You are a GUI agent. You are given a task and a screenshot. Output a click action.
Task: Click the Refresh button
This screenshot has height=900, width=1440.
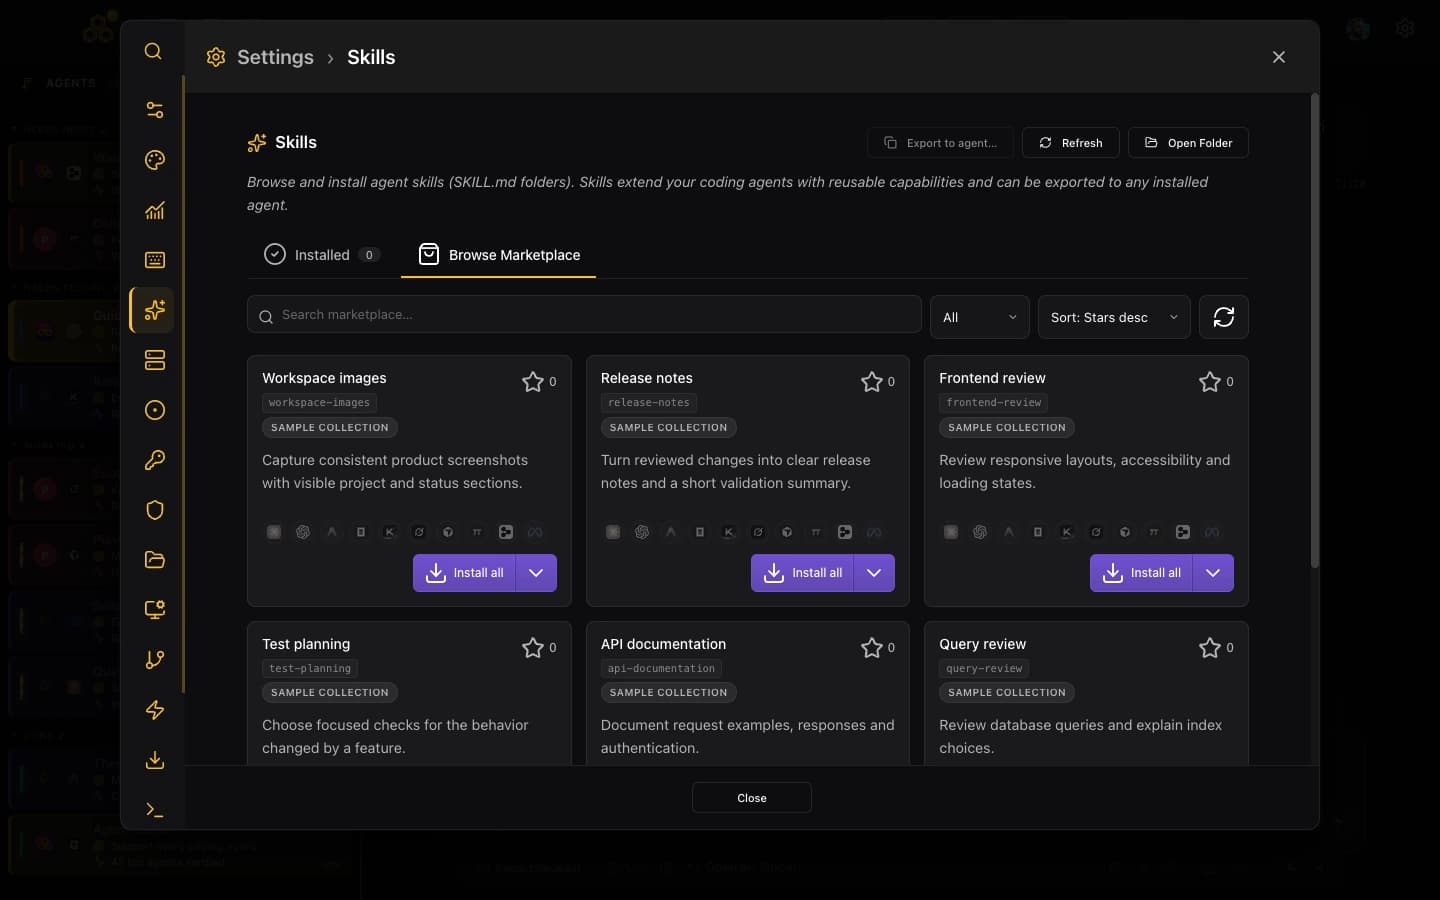pos(1070,143)
